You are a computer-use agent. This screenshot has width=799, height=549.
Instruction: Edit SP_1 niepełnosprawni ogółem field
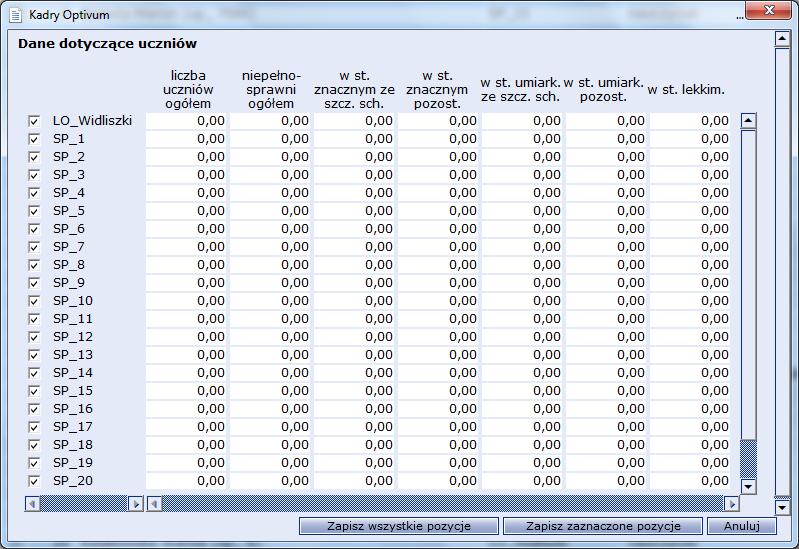pos(270,139)
